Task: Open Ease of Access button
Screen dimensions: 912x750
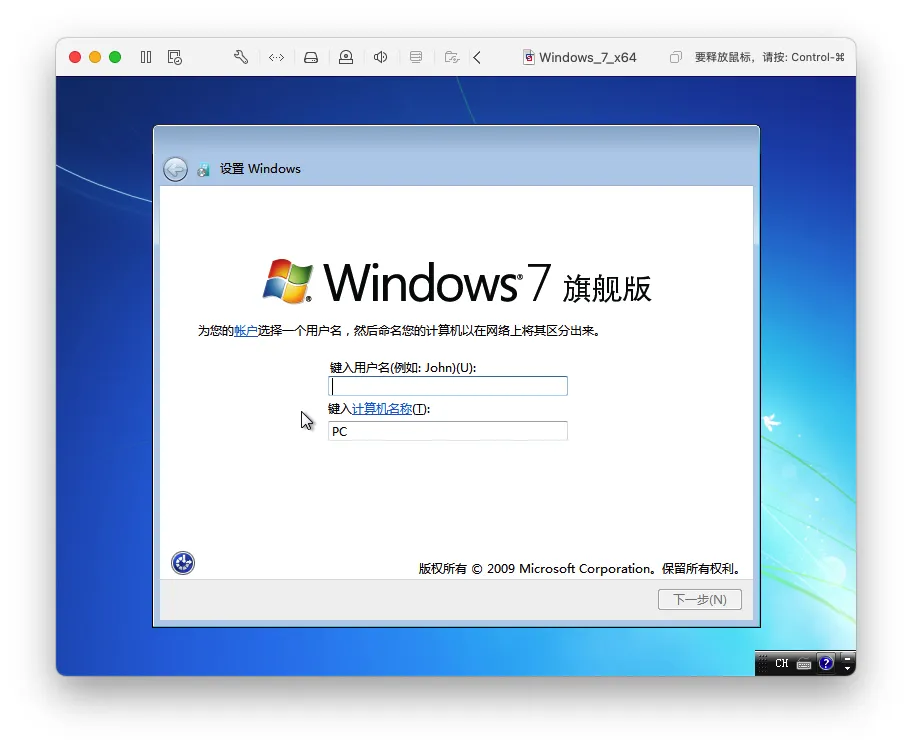Action: tap(183, 563)
